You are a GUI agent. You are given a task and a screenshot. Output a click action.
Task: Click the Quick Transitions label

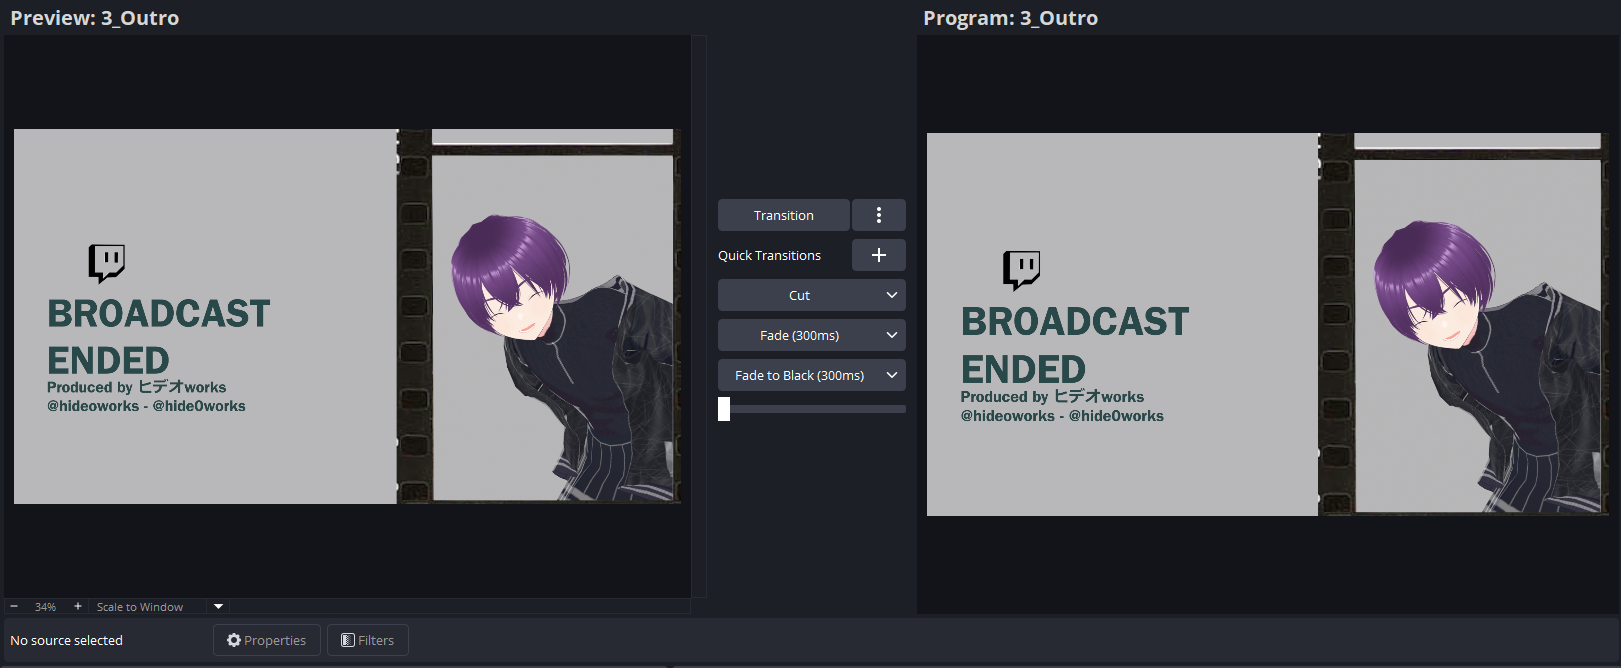tap(769, 255)
